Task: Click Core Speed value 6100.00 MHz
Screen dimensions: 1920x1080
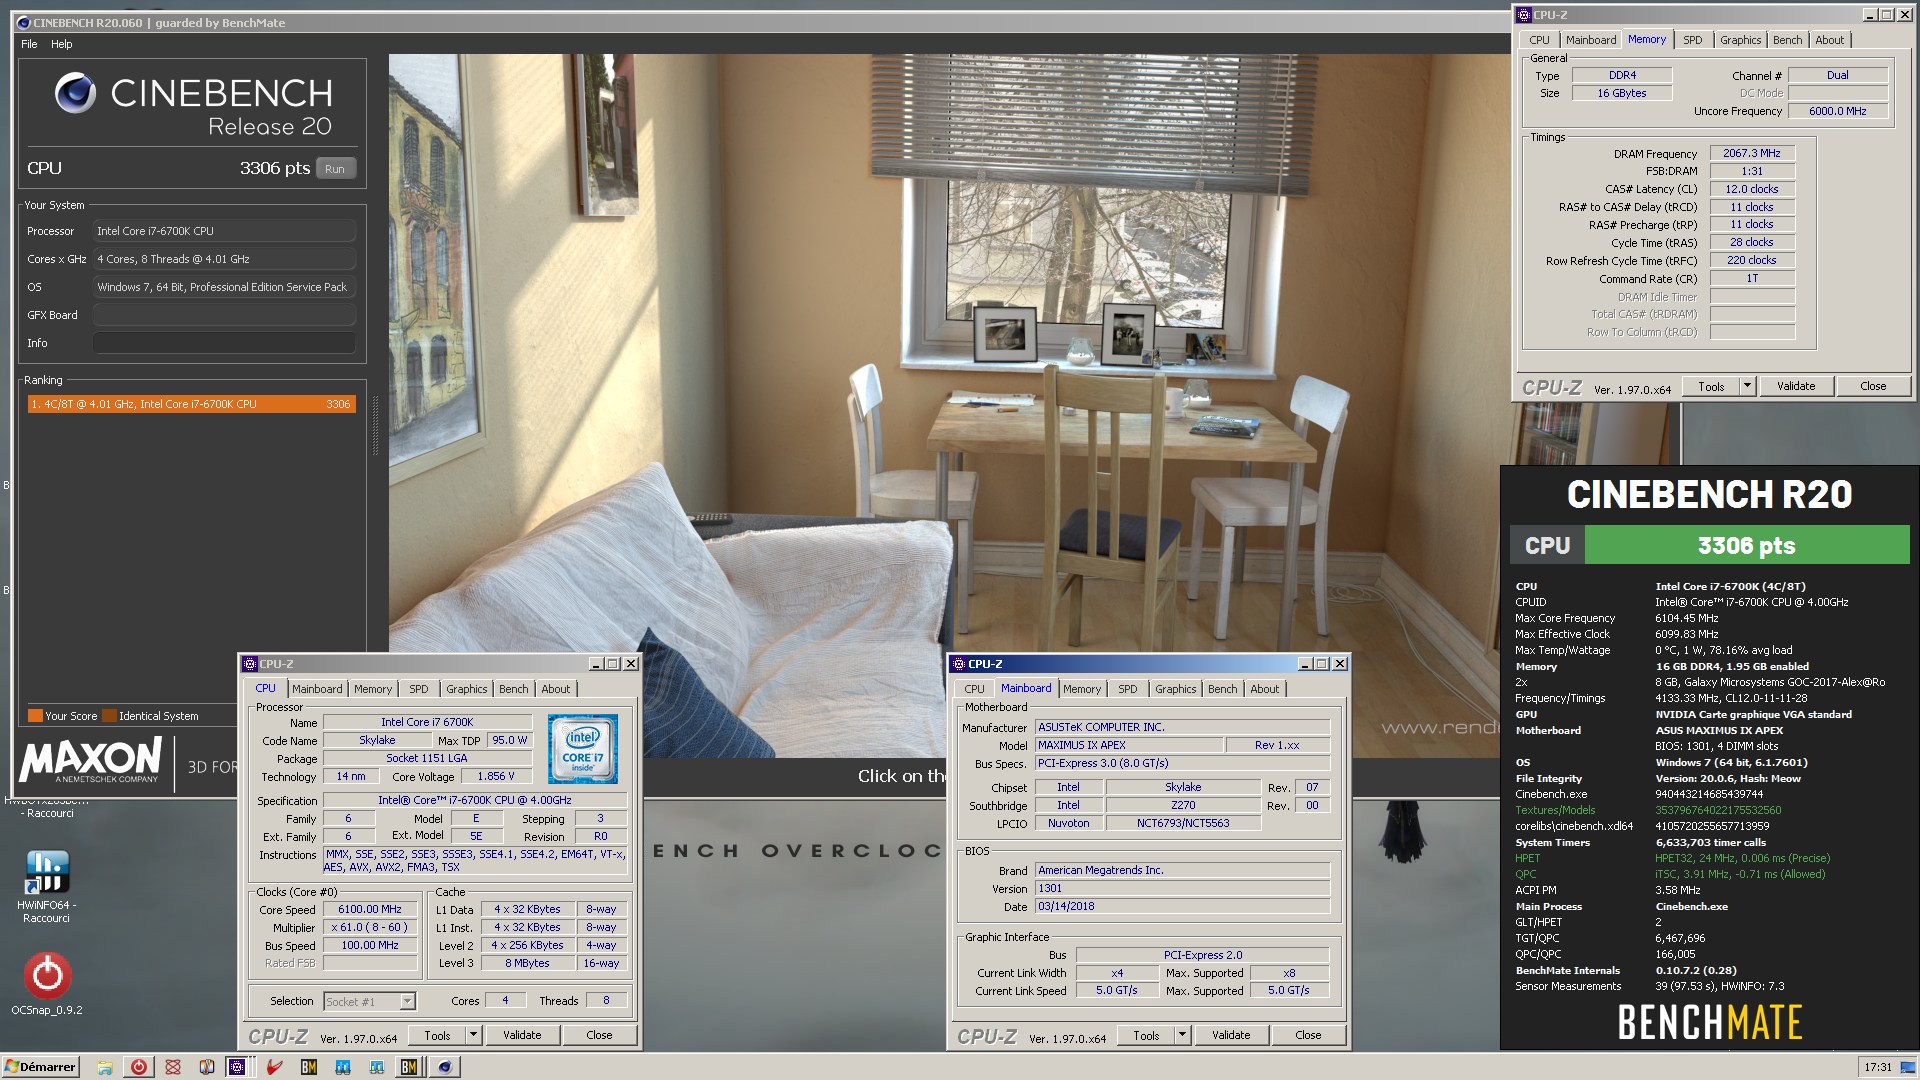Action: pos(370,910)
